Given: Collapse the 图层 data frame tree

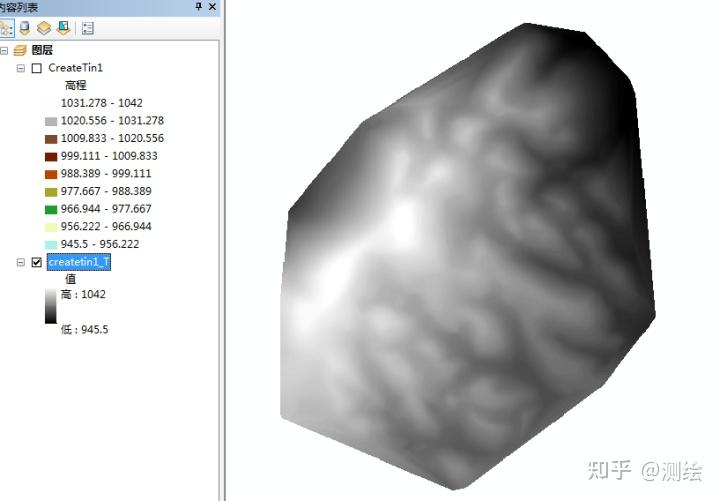Looking at the screenshot, I should tap(3, 50).
